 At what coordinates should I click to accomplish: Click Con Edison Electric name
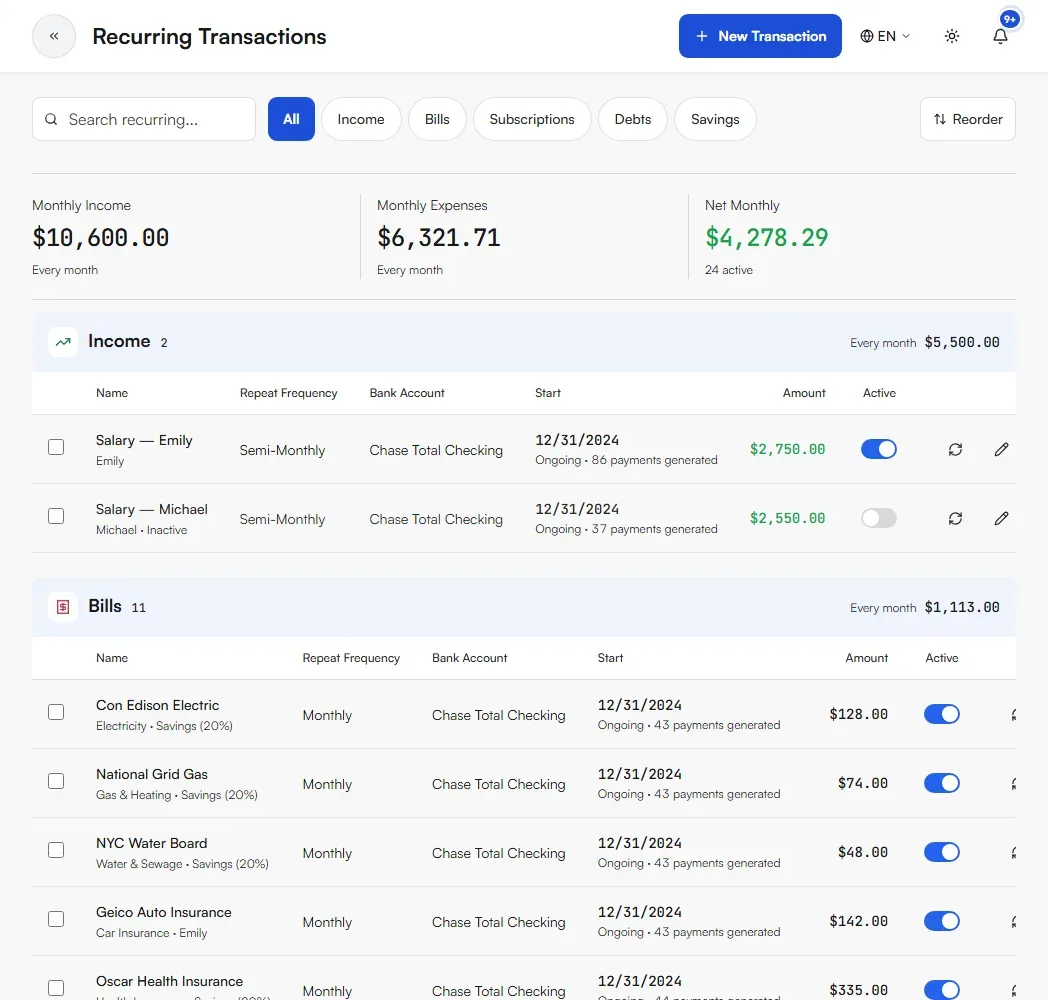[157, 705]
